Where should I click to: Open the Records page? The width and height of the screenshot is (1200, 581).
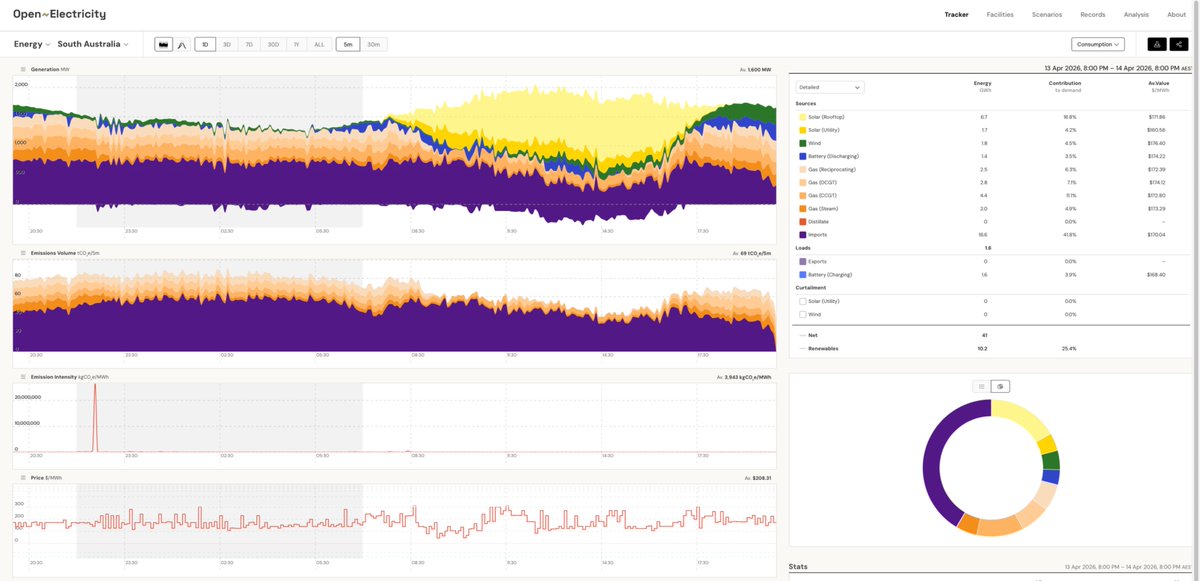pyautogui.click(x=1093, y=15)
